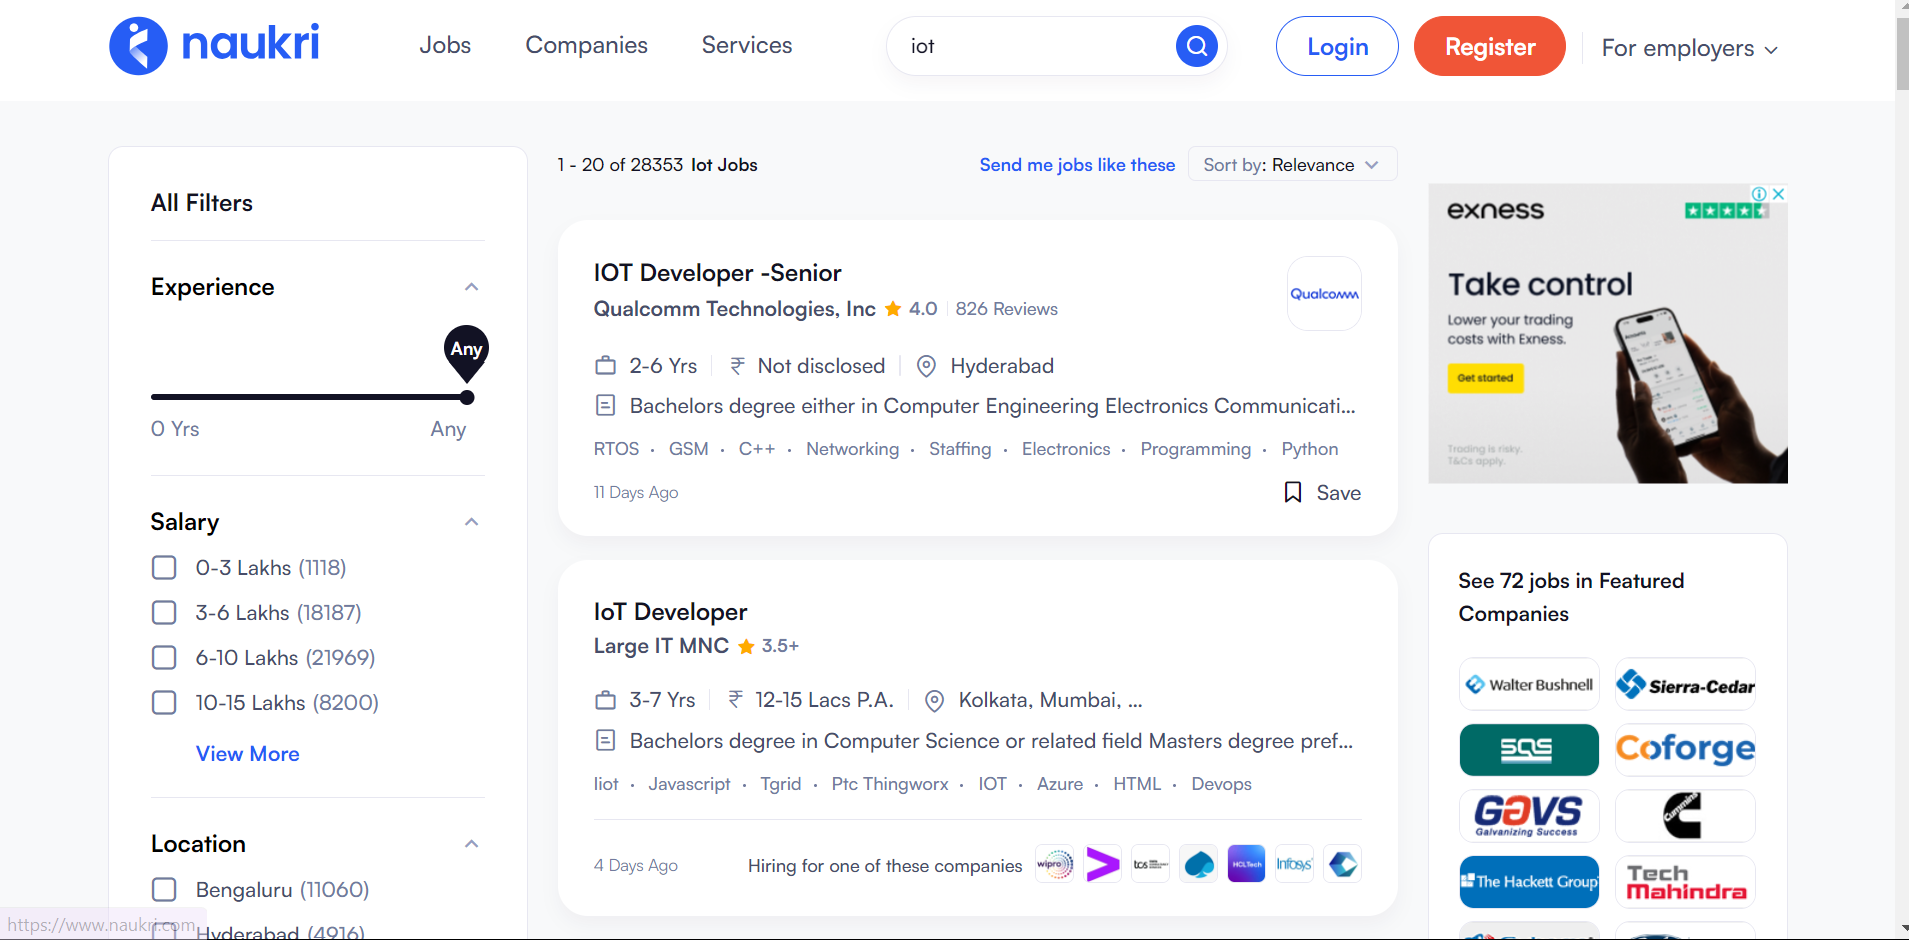The image size is (1909, 940).
Task: Check the 0-3 Lakhs salary filter
Action: [x=164, y=568]
